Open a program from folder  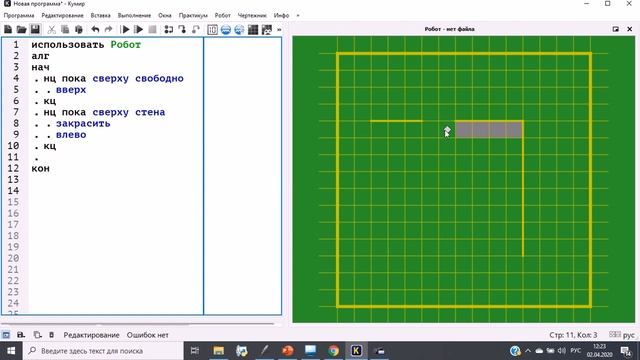pos(21,29)
